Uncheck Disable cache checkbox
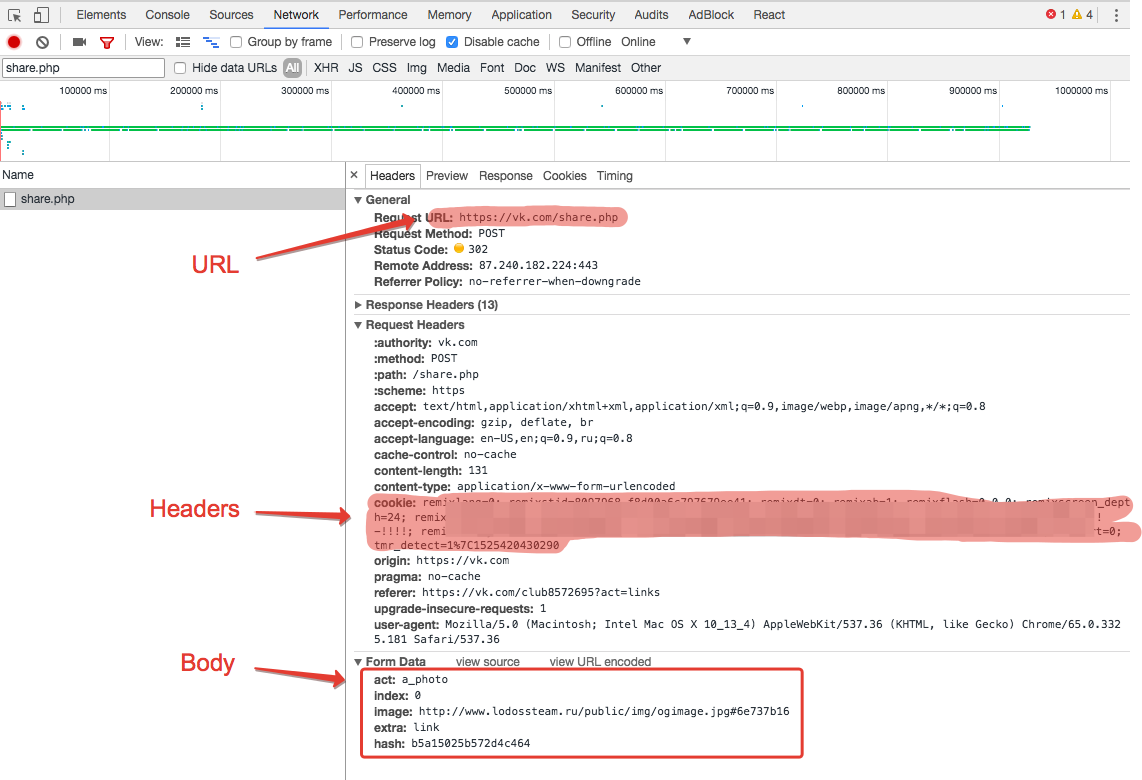 pos(452,42)
